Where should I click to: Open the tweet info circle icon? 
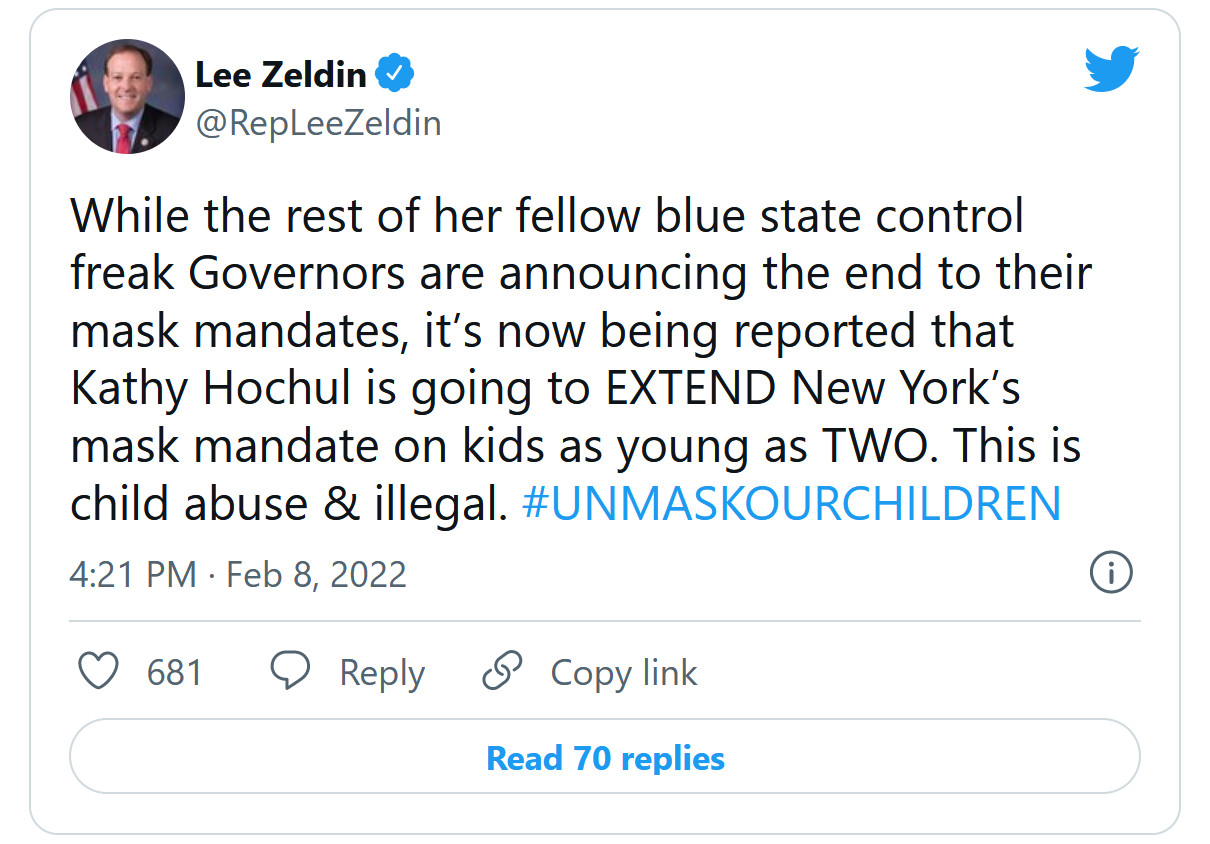(1110, 573)
